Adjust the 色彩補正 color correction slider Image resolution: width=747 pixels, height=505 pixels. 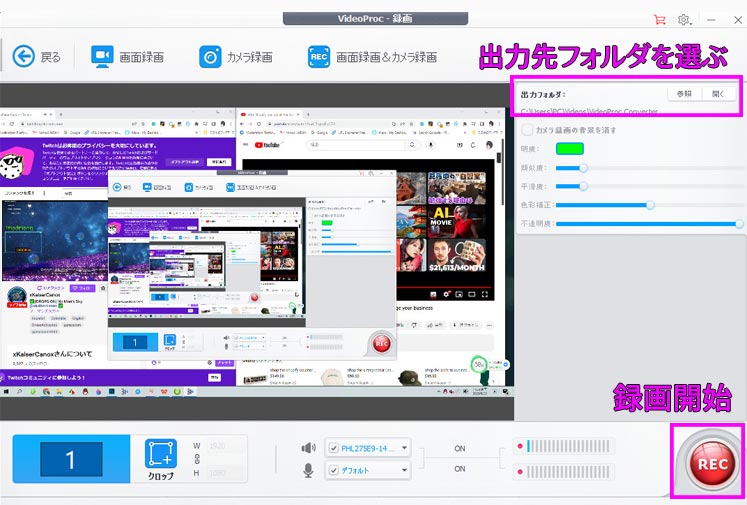point(650,205)
